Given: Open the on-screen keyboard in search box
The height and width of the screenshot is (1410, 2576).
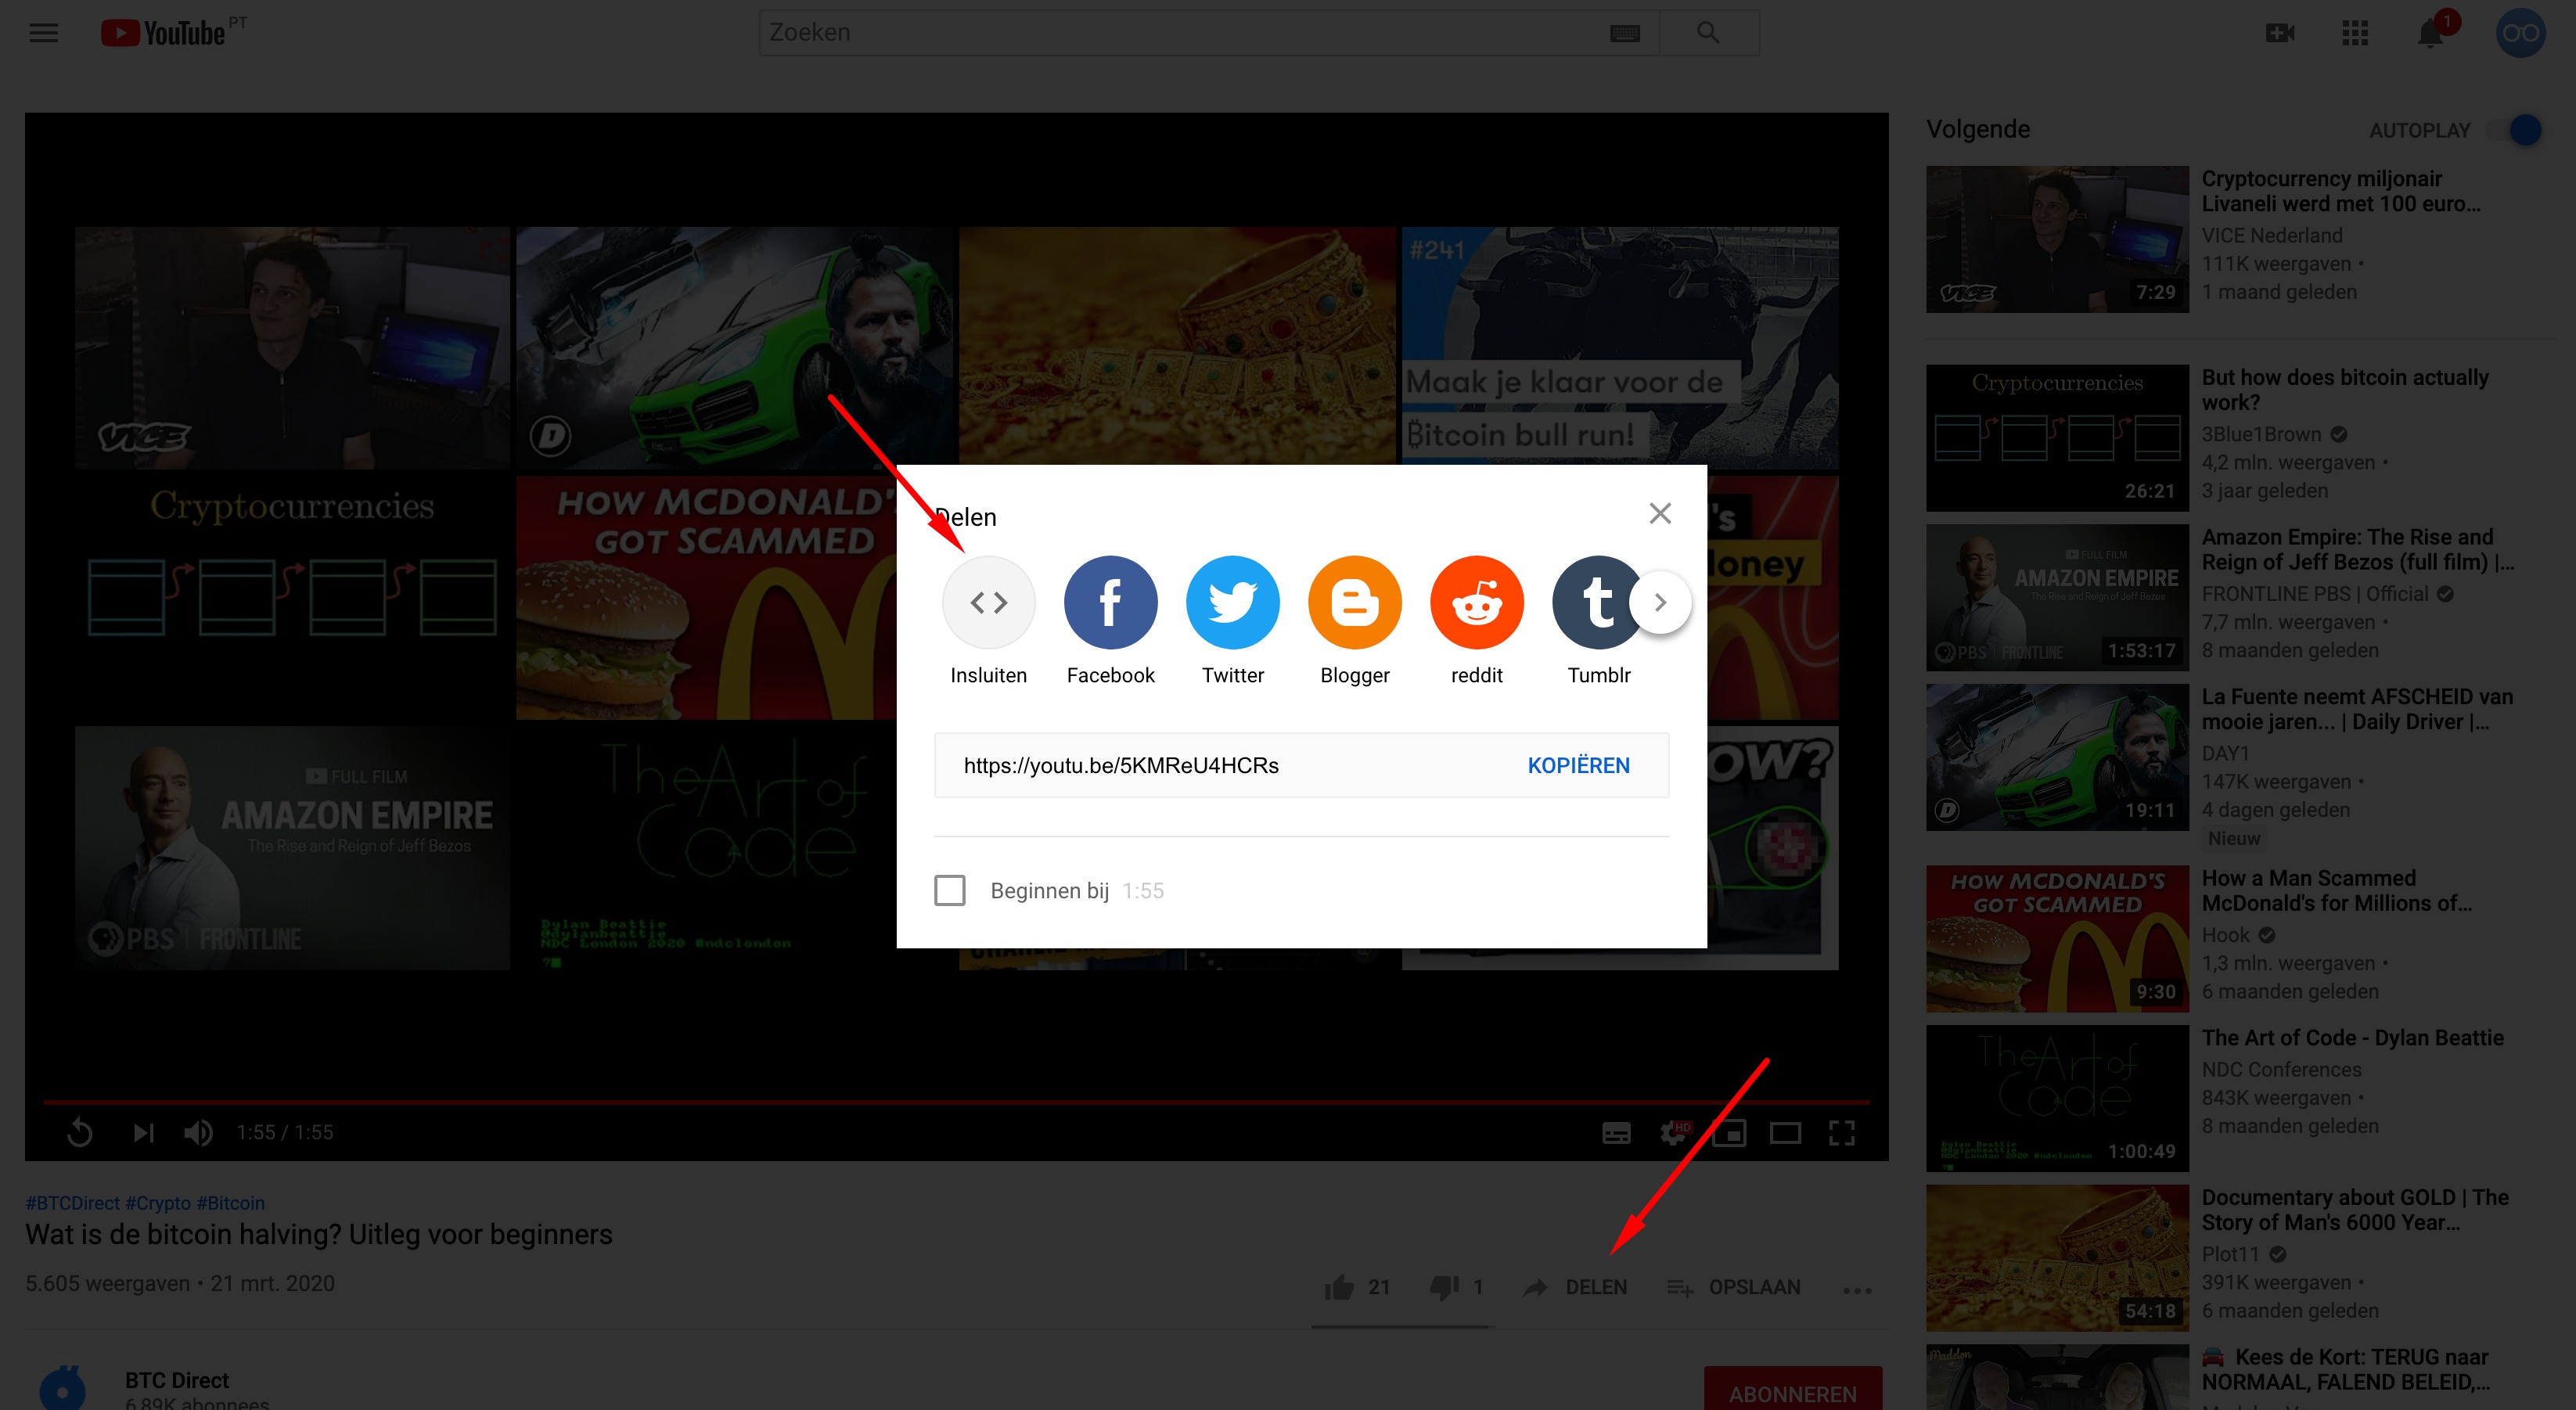Looking at the screenshot, I should point(1624,33).
